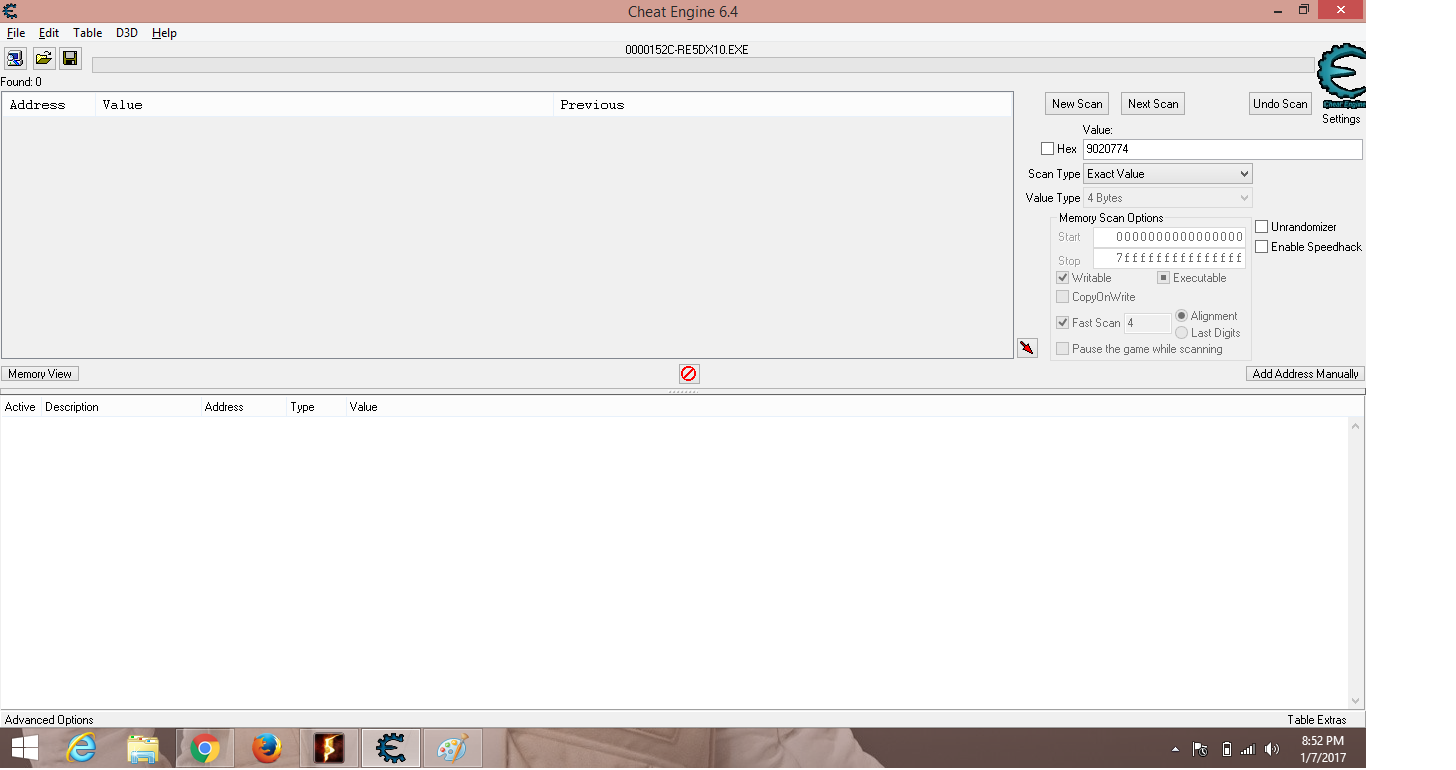Open File Explorer from taskbar
The height and width of the screenshot is (770, 1456).
143,748
